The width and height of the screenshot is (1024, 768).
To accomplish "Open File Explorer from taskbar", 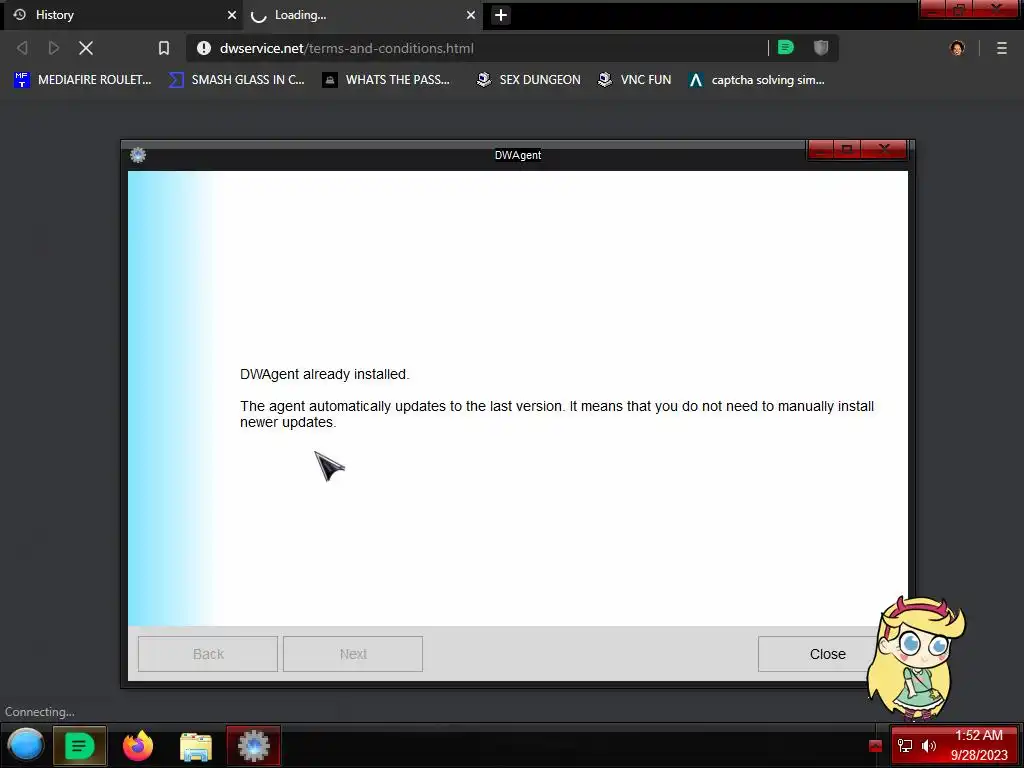I will 195,746.
